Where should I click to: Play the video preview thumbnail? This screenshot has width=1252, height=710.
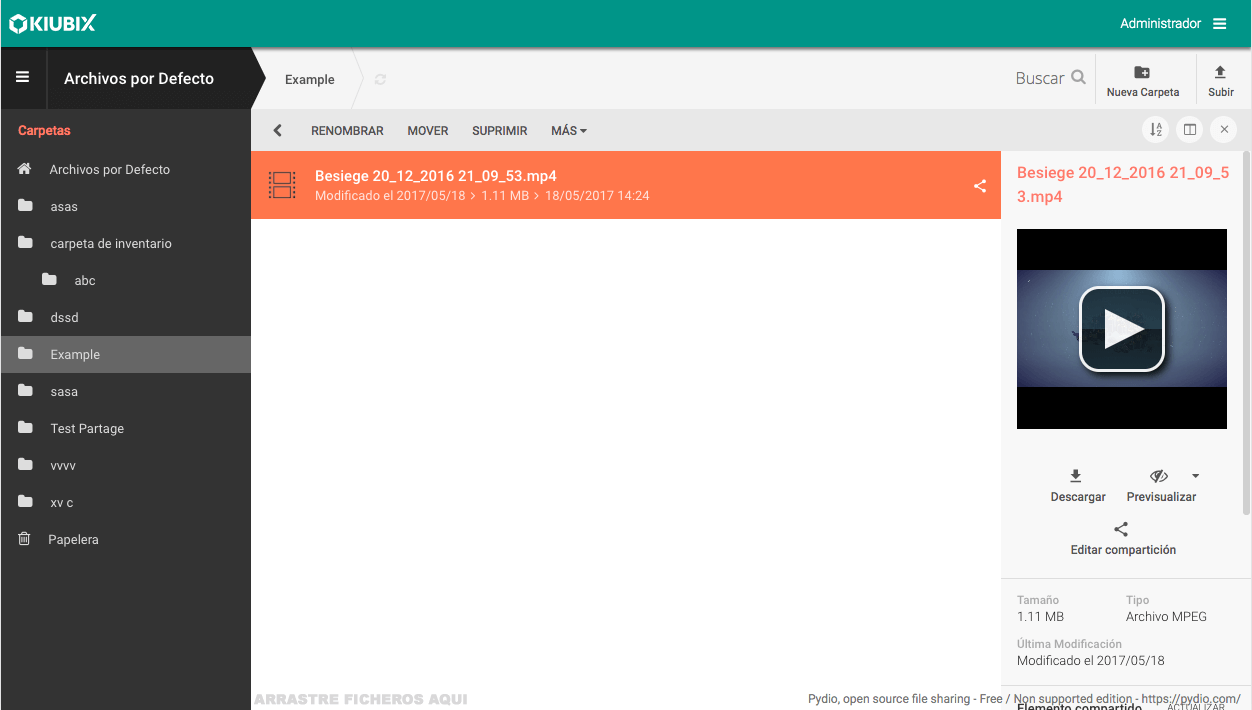1121,329
